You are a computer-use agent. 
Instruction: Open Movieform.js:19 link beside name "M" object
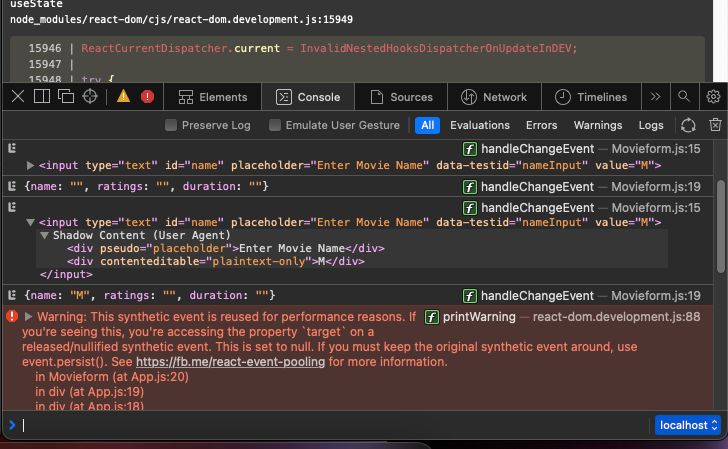[x=656, y=296]
